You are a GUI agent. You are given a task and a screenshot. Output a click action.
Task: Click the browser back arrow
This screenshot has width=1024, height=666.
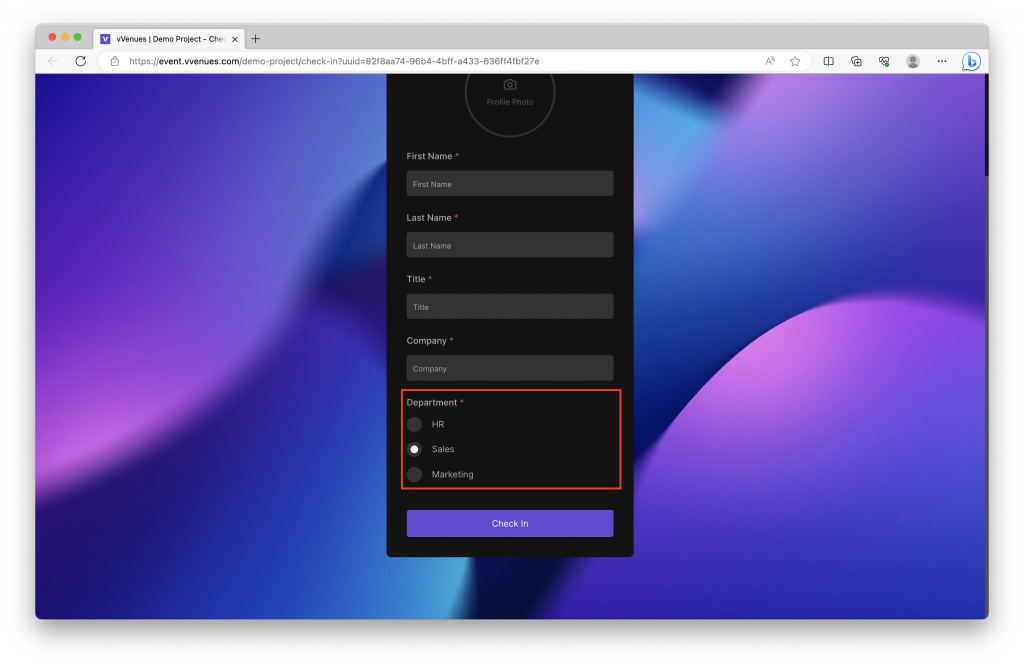53,61
